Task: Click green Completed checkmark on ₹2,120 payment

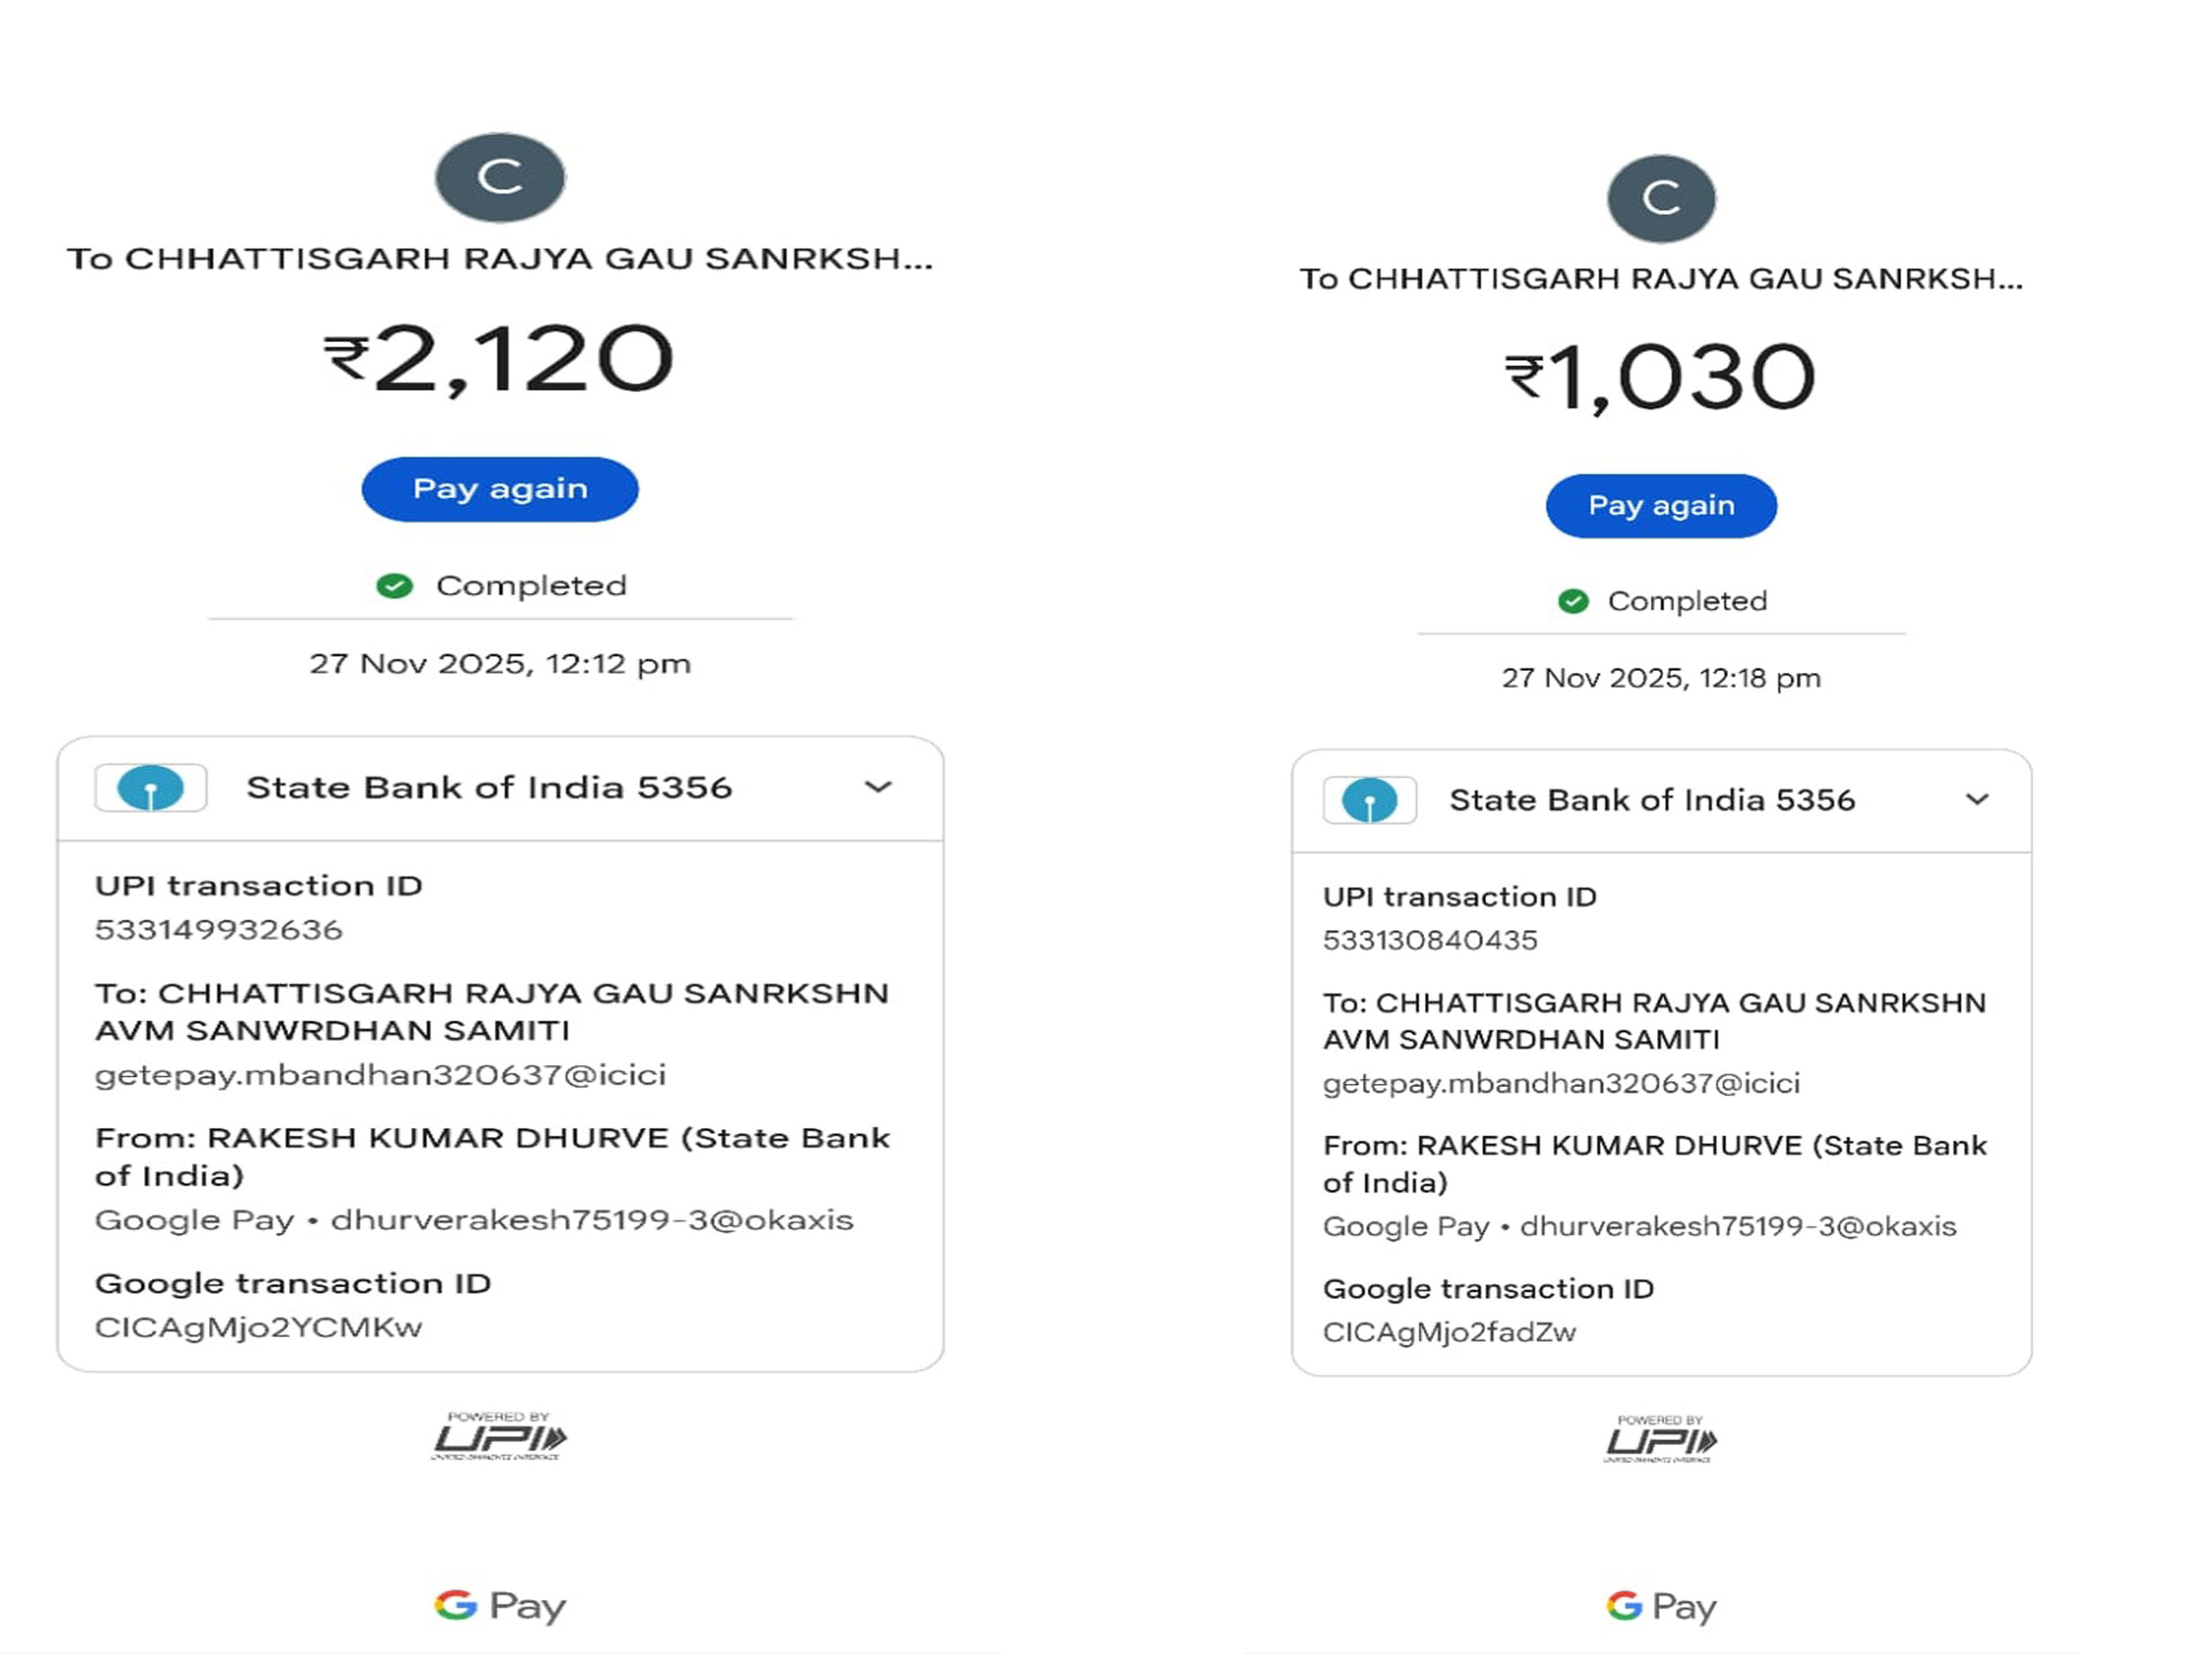Action: pyautogui.click(x=394, y=586)
